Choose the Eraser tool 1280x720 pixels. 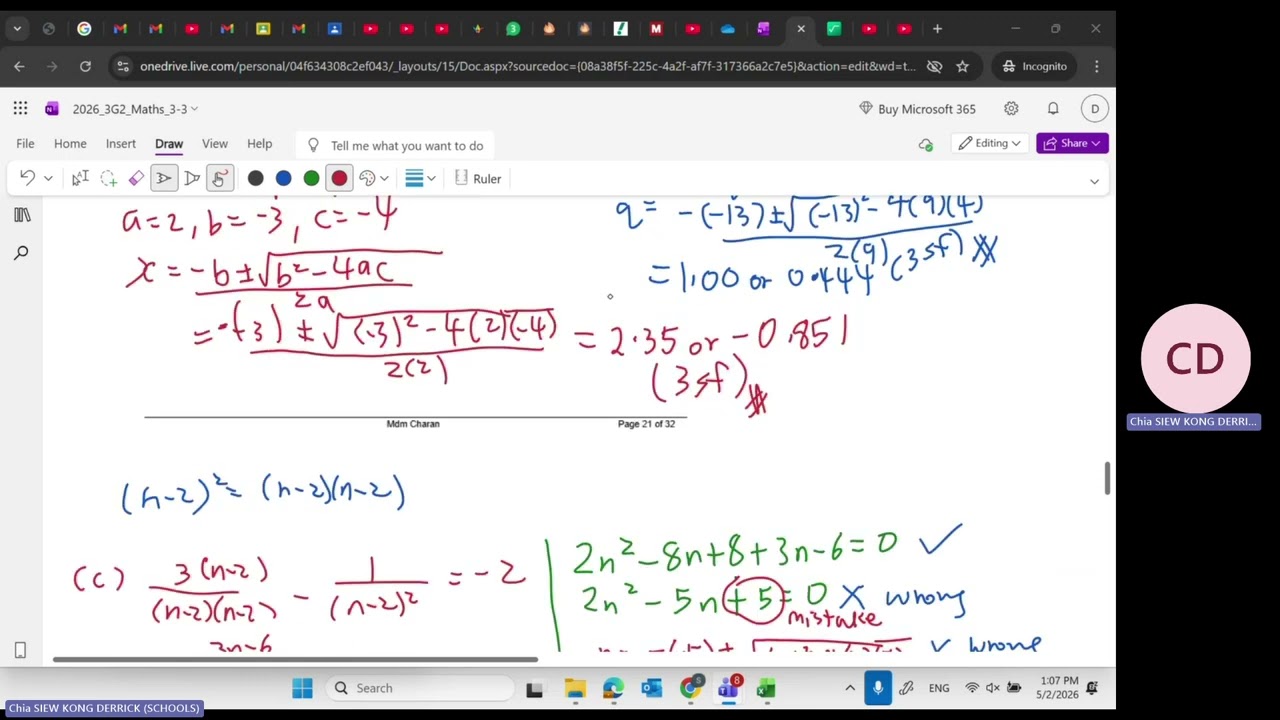pyautogui.click(x=136, y=178)
